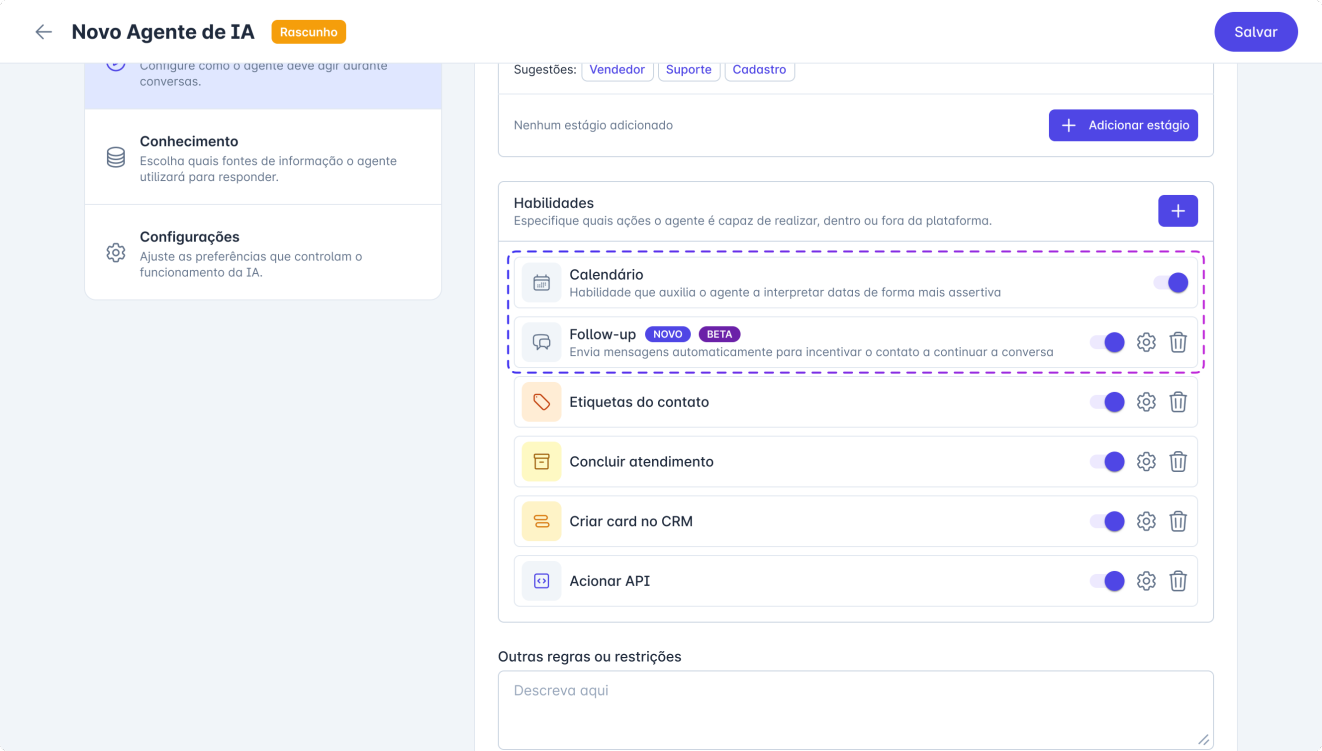Open Concluir atendimento settings gear
This screenshot has width=1322, height=751.
(x=1146, y=462)
